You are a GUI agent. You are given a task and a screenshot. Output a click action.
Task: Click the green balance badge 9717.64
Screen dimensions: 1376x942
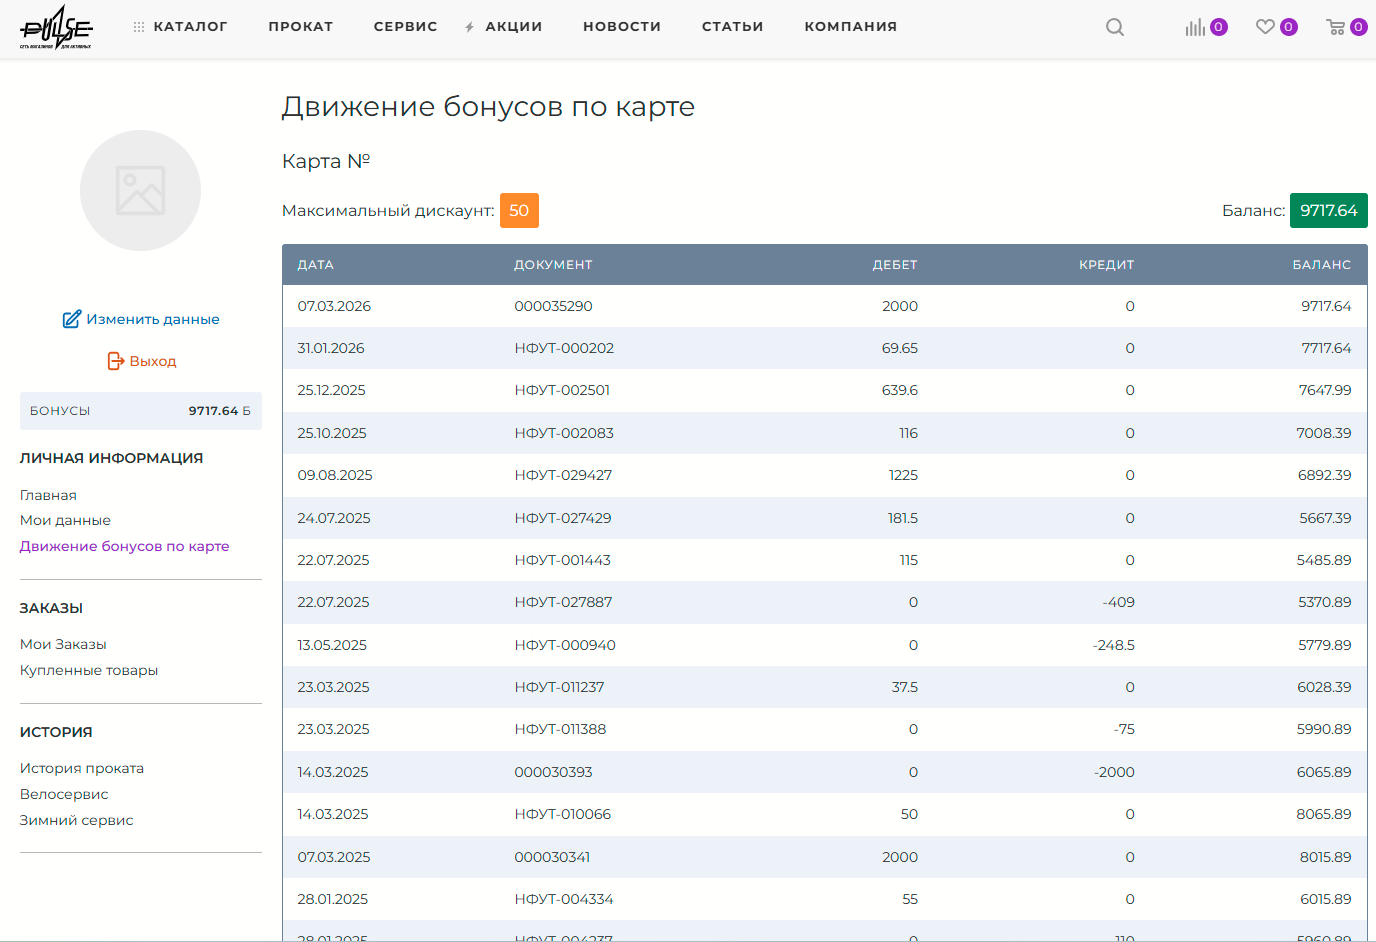pyautogui.click(x=1328, y=211)
